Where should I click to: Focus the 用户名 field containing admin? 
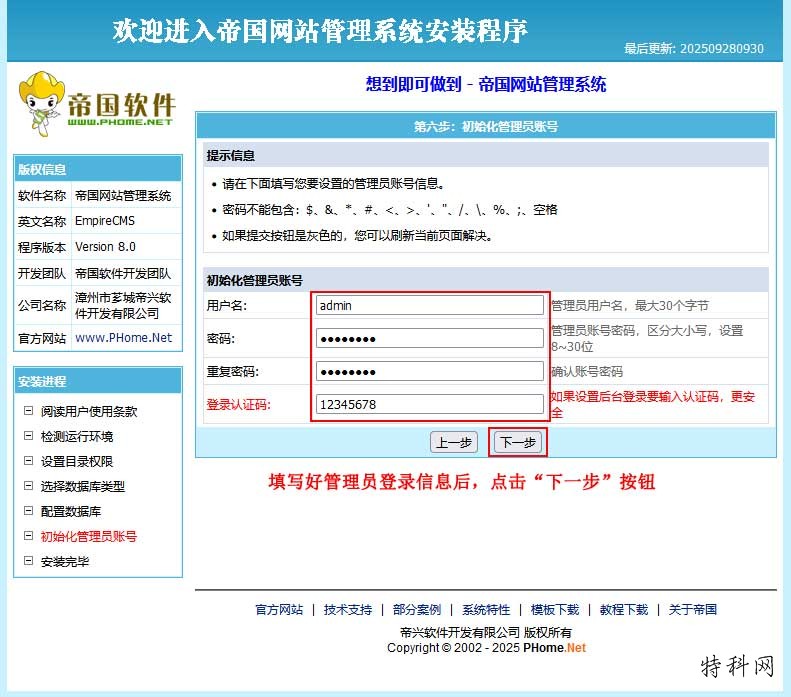[x=430, y=305]
